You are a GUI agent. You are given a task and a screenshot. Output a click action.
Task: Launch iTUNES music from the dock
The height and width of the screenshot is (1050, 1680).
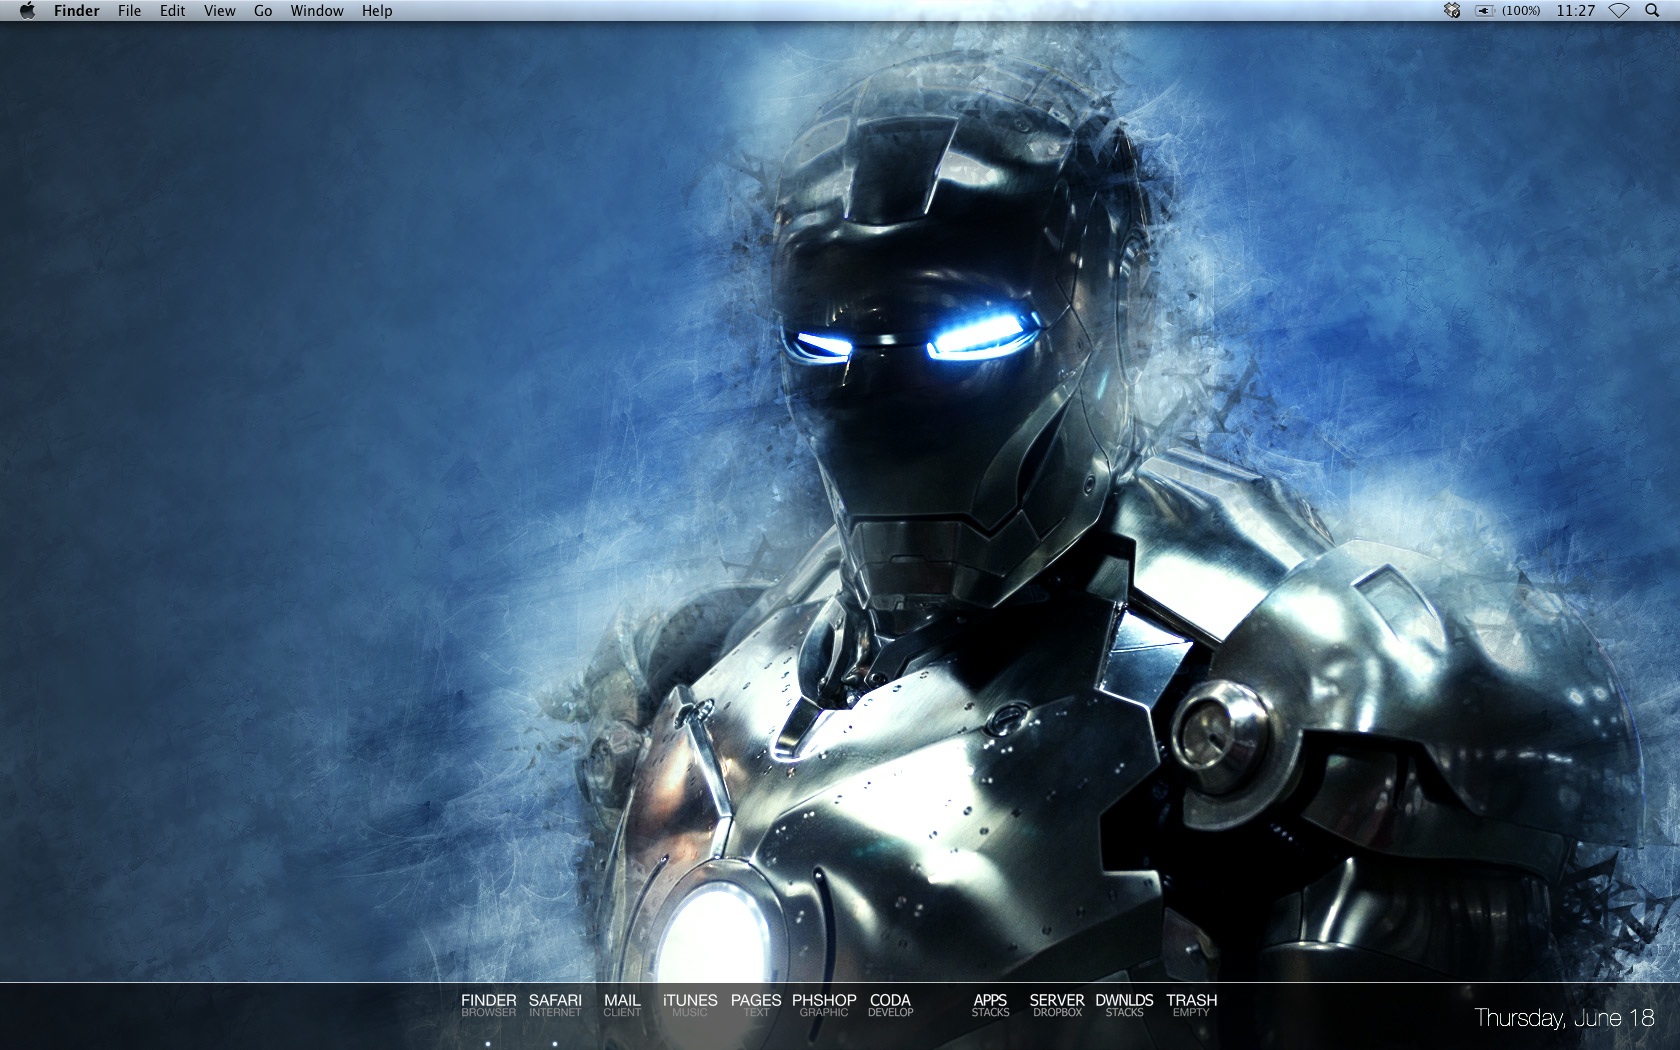(690, 1005)
